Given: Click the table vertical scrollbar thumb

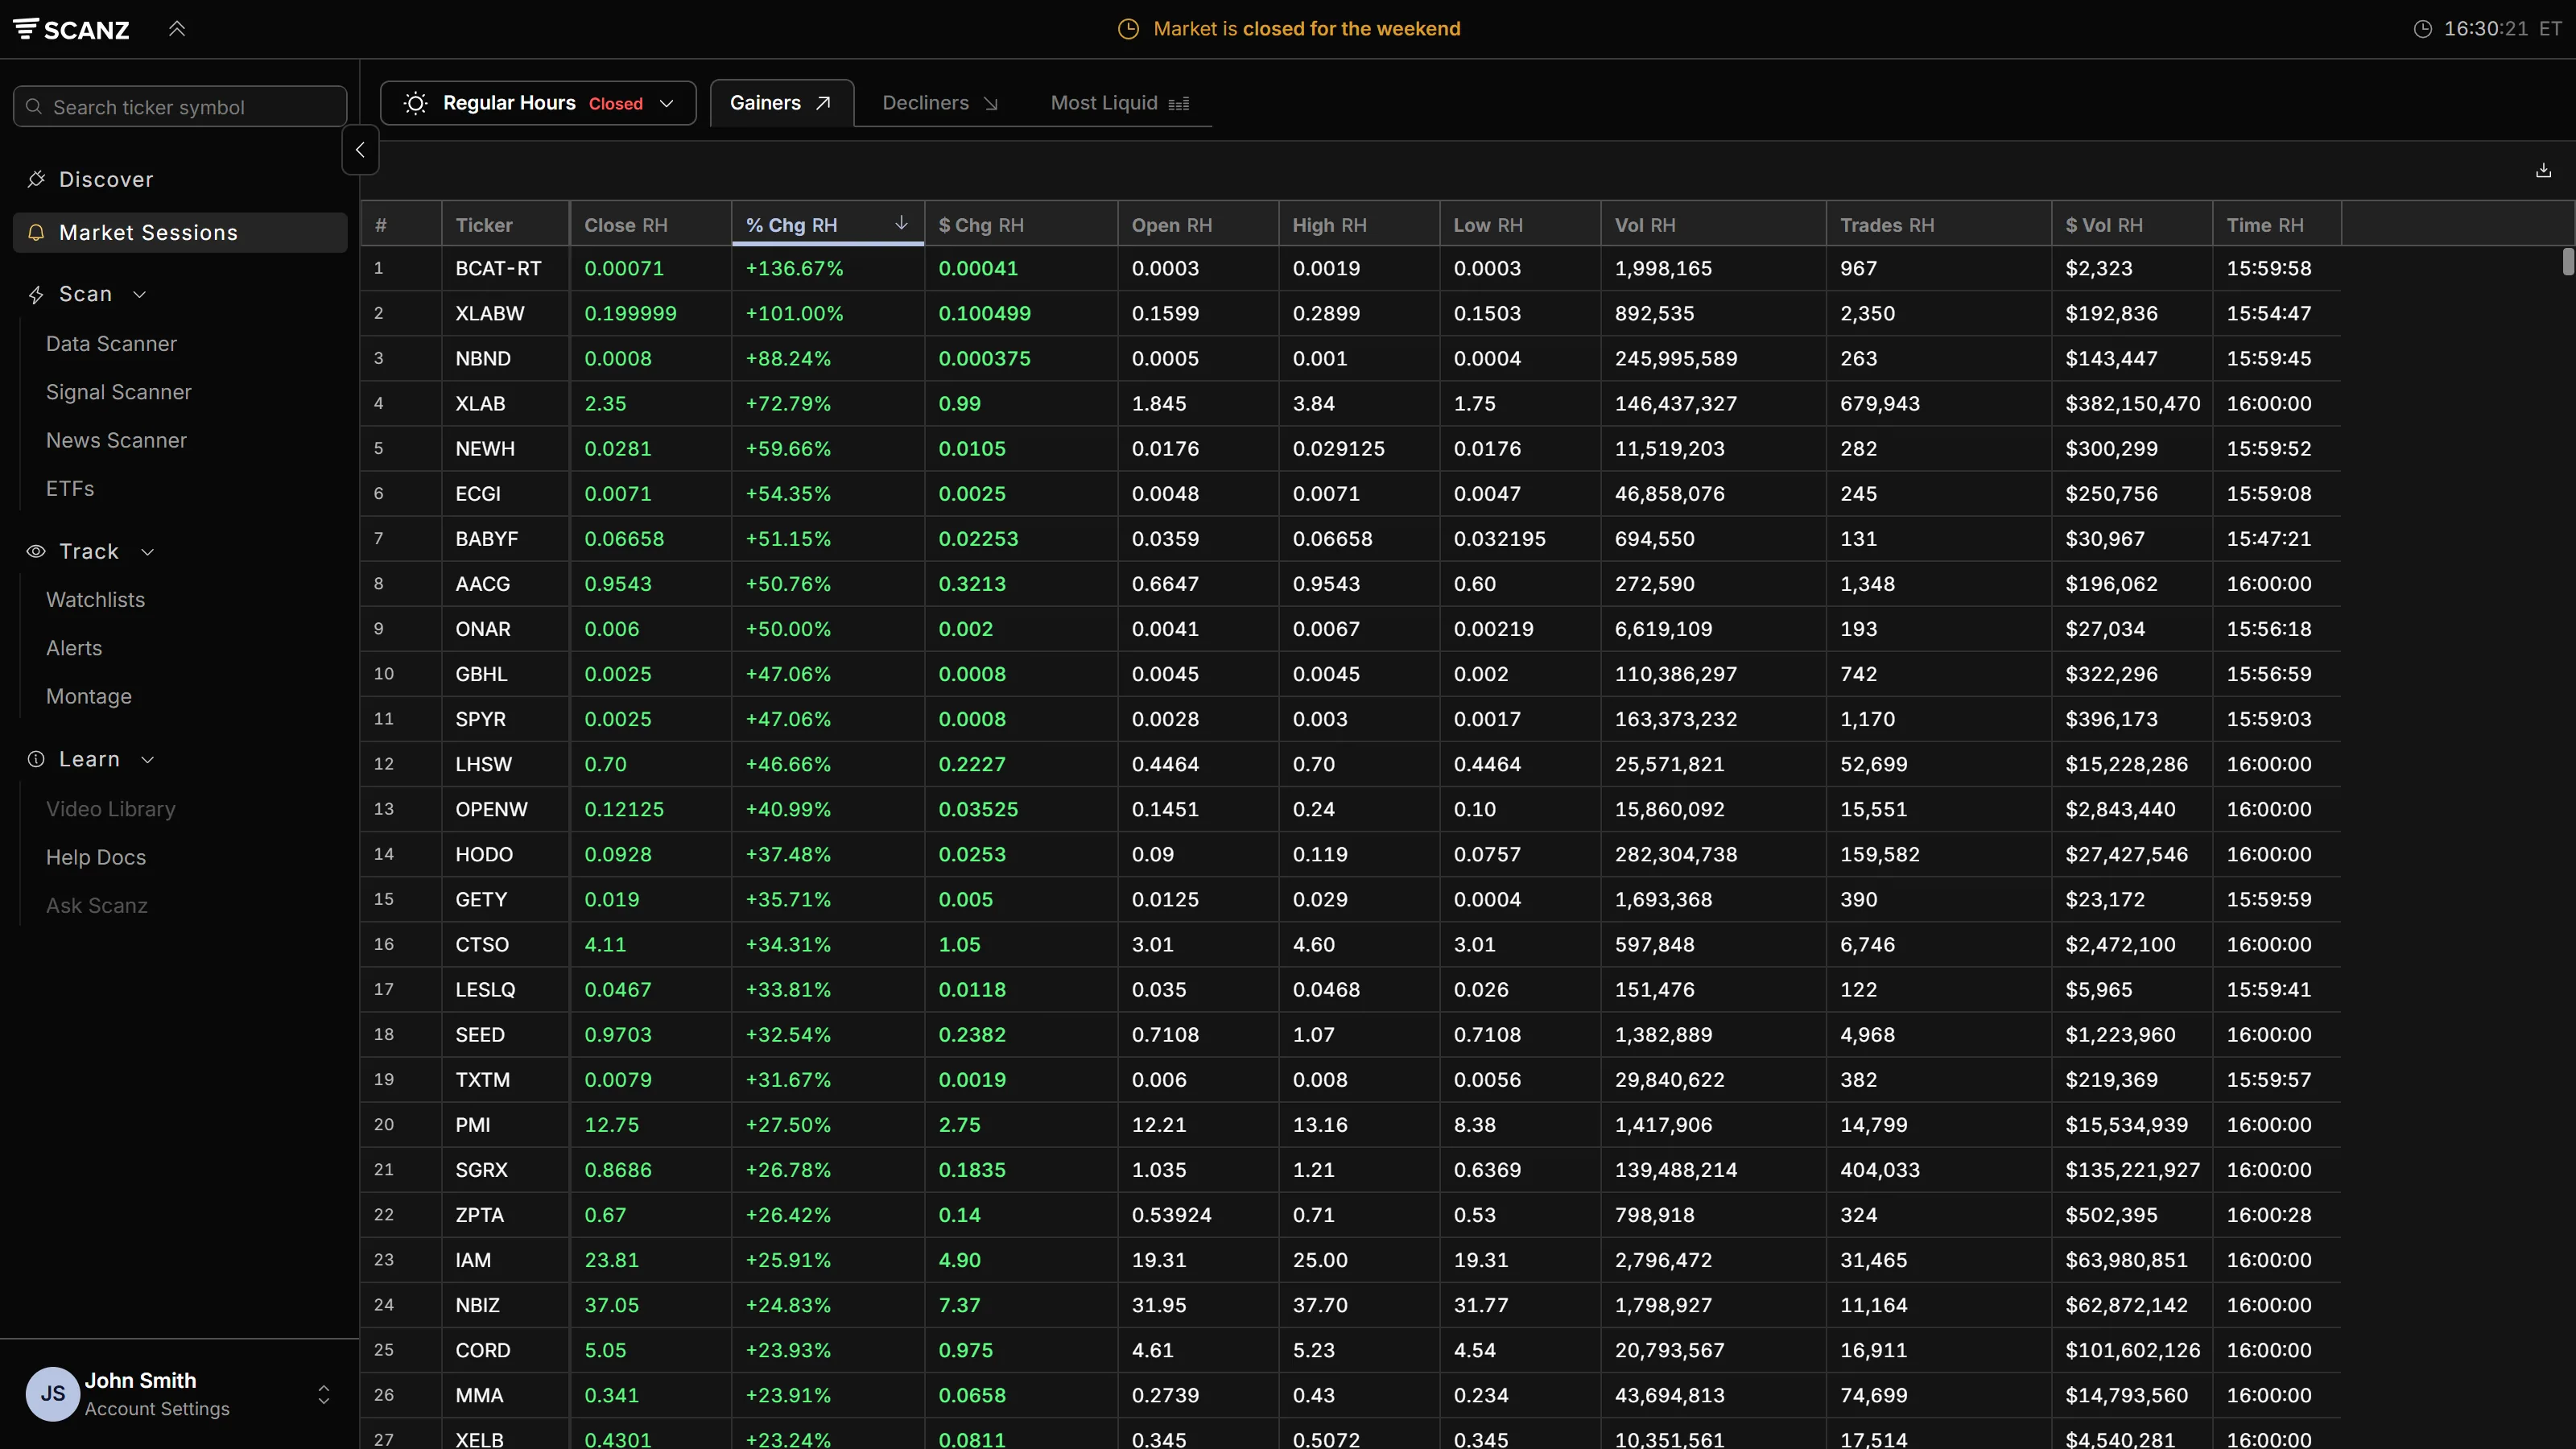Looking at the screenshot, I should click(x=2568, y=262).
